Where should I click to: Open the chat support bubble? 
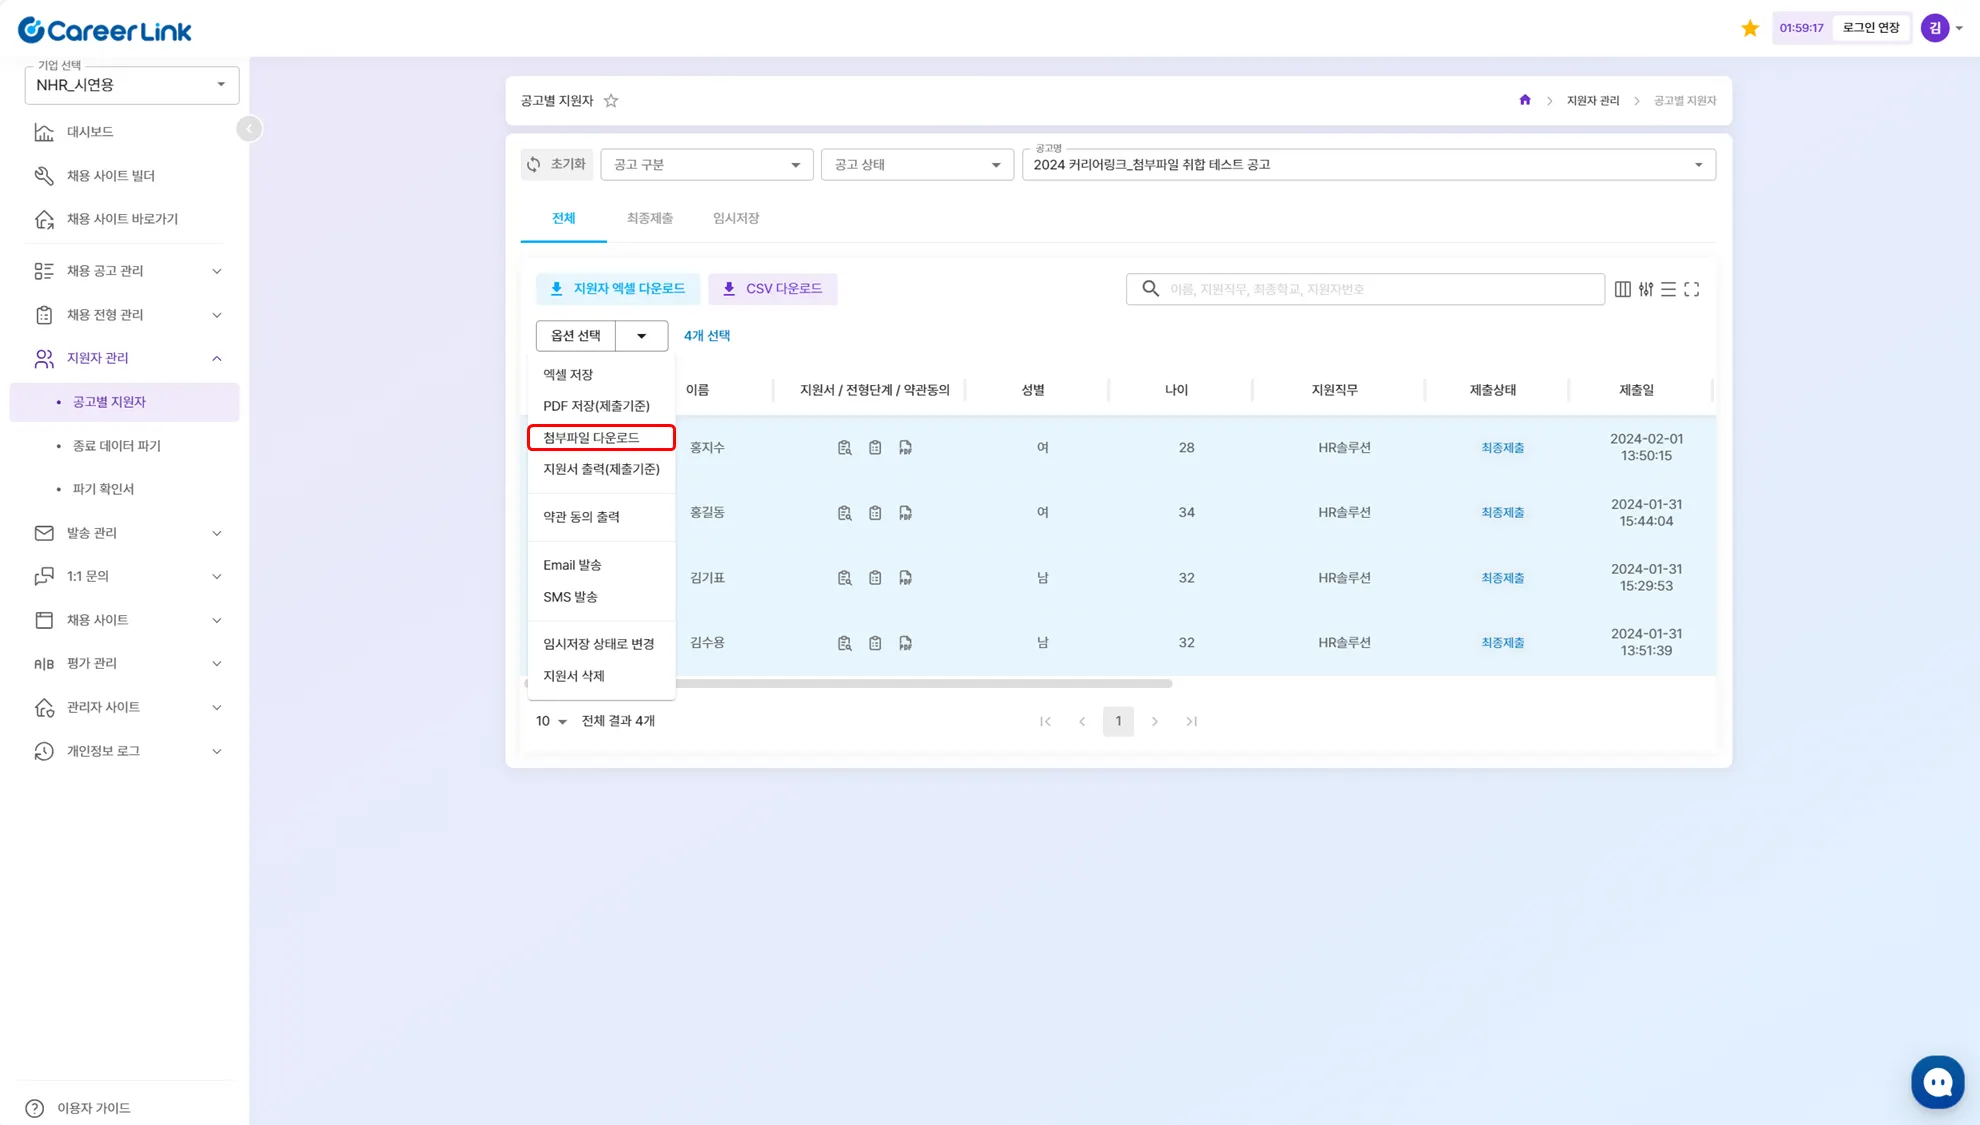click(1937, 1081)
